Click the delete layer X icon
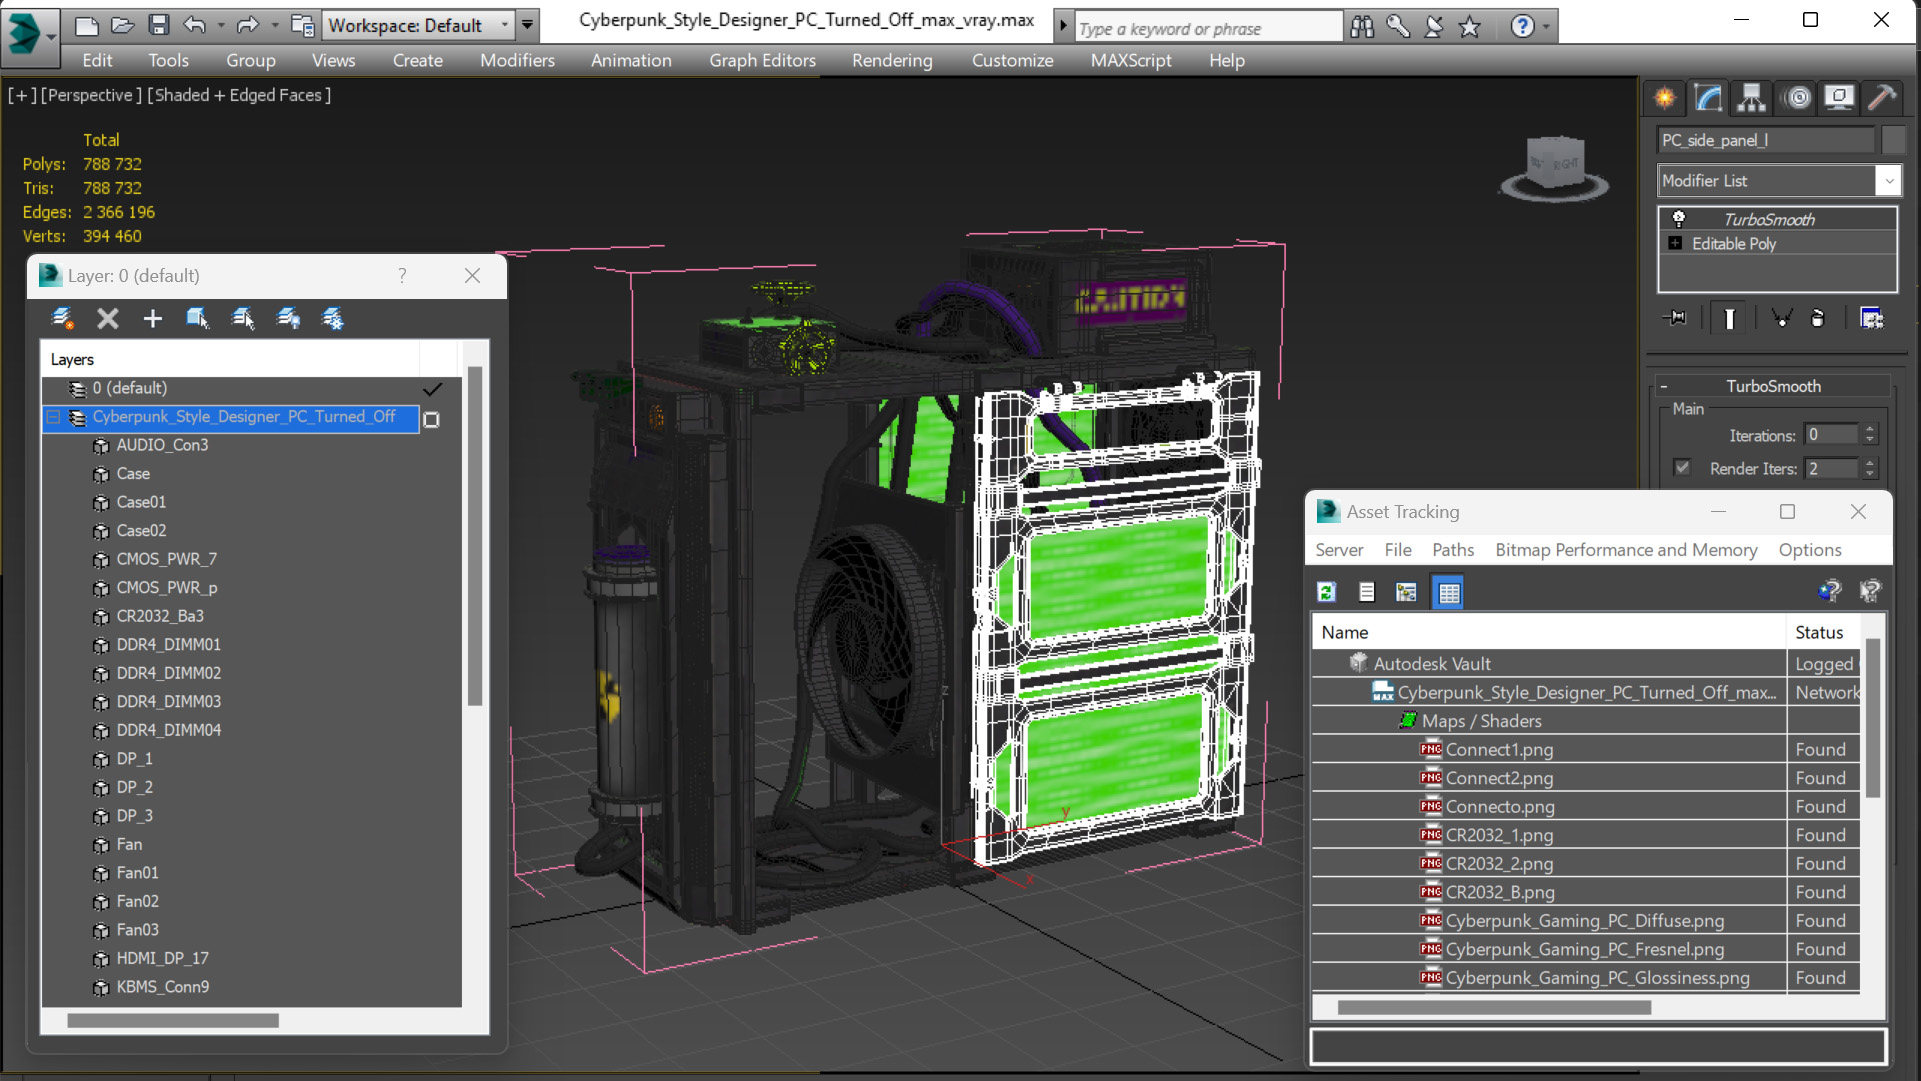Screen dimensions: 1921x1081 [107, 319]
